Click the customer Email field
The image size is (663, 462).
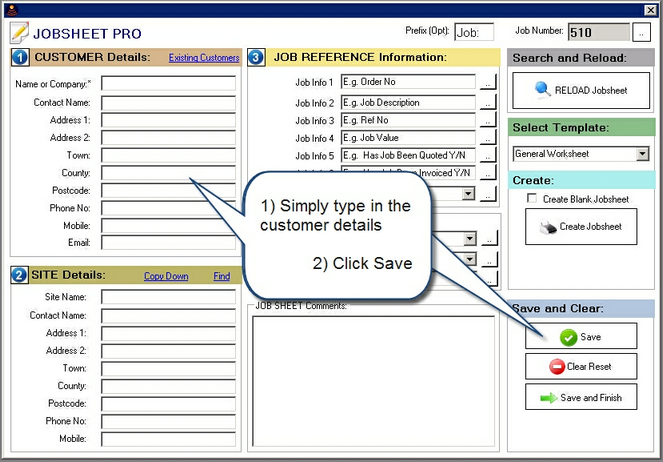[168, 243]
